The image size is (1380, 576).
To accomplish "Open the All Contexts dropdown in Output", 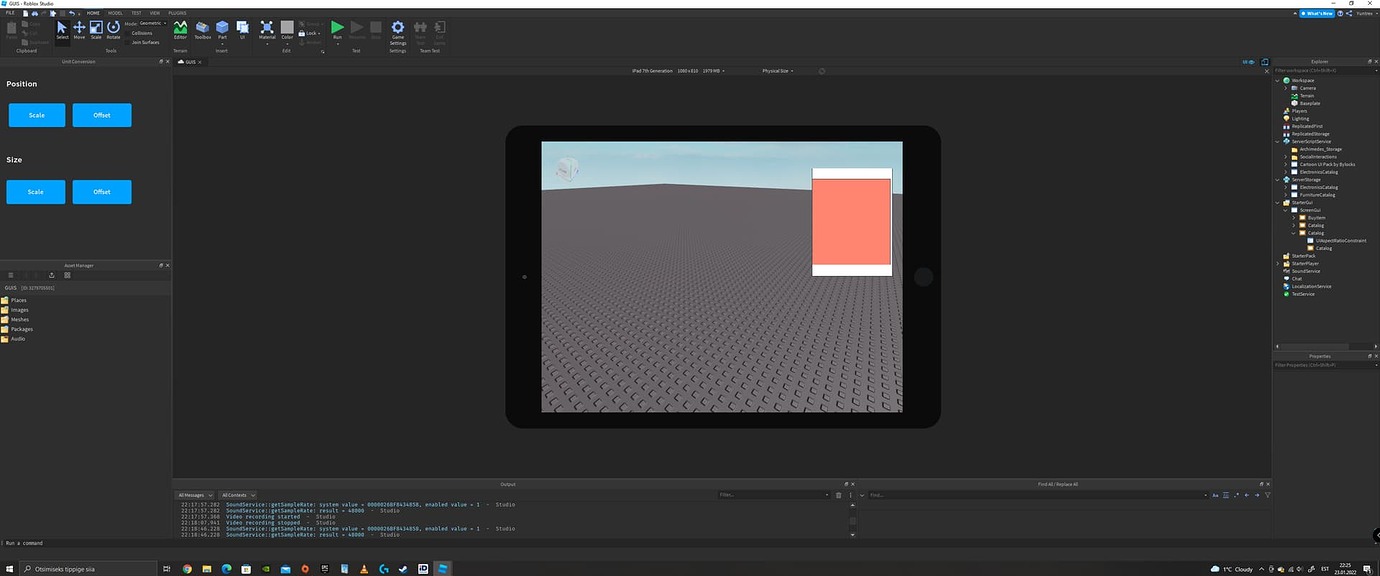I will (x=238, y=495).
